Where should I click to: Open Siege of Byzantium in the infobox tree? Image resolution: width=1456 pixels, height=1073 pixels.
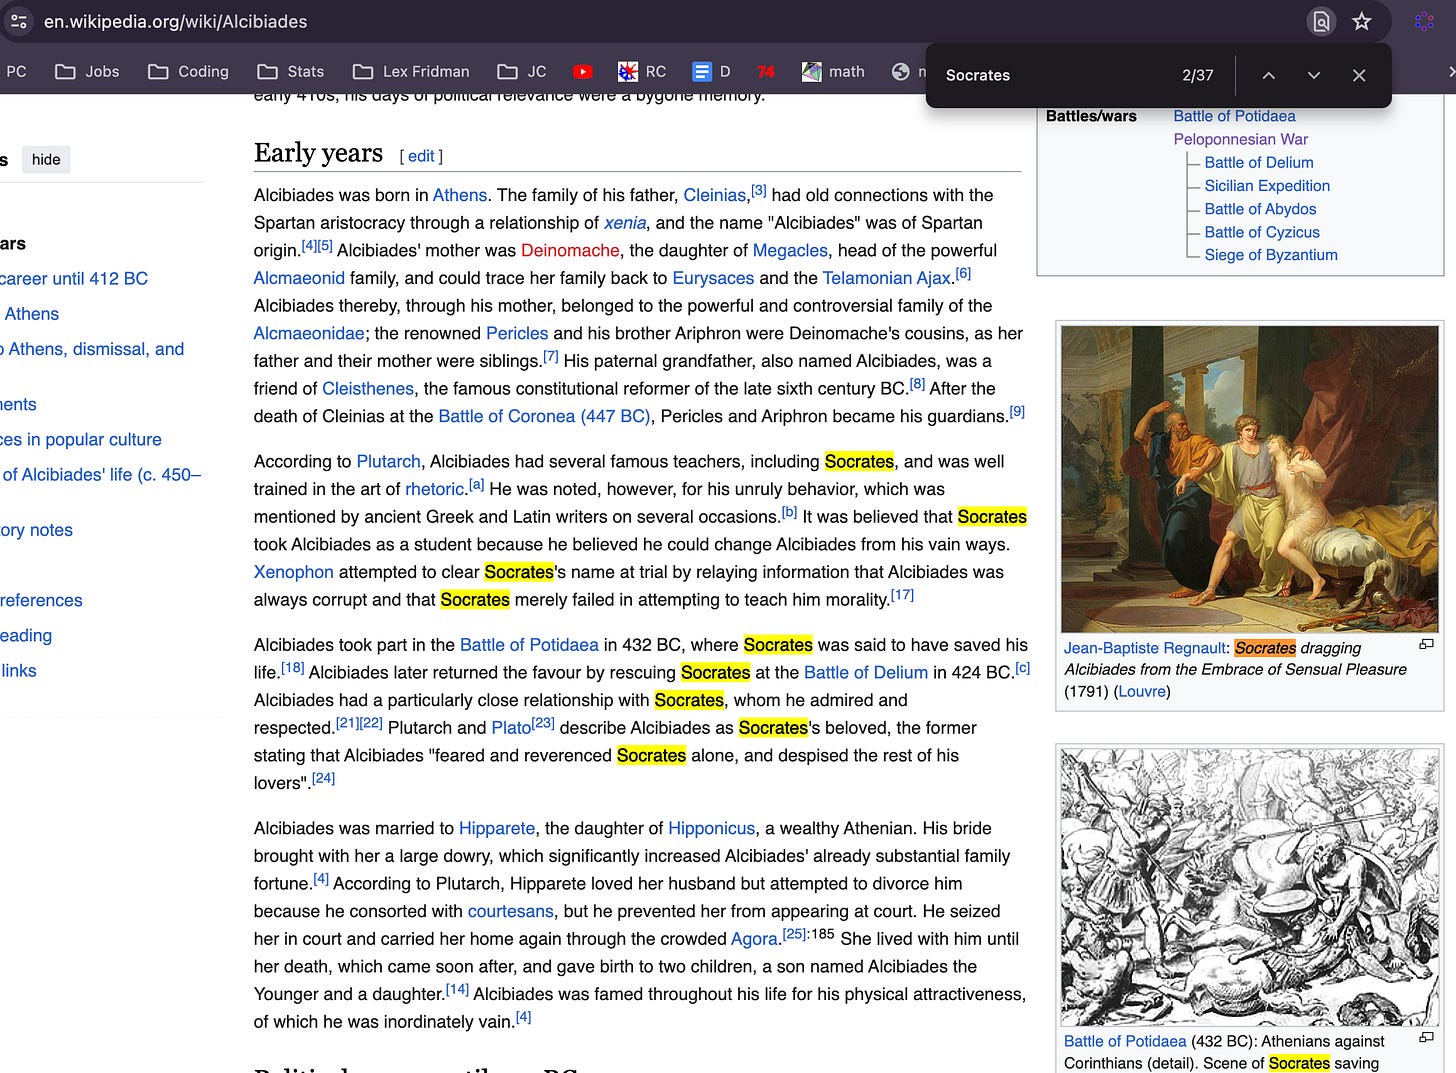click(x=1271, y=254)
